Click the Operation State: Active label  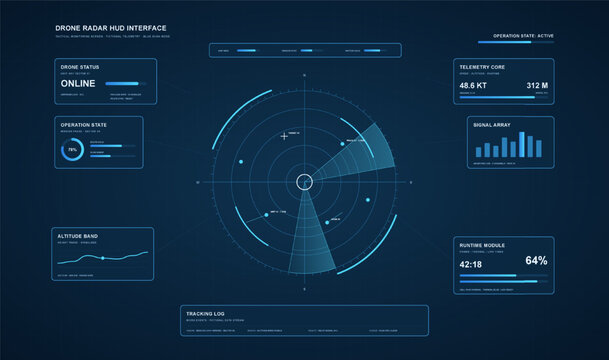click(524, 36)
